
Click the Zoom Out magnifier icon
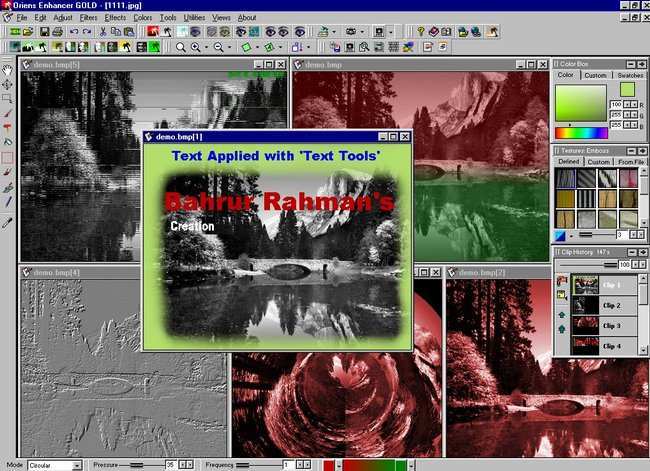point(218,47)
